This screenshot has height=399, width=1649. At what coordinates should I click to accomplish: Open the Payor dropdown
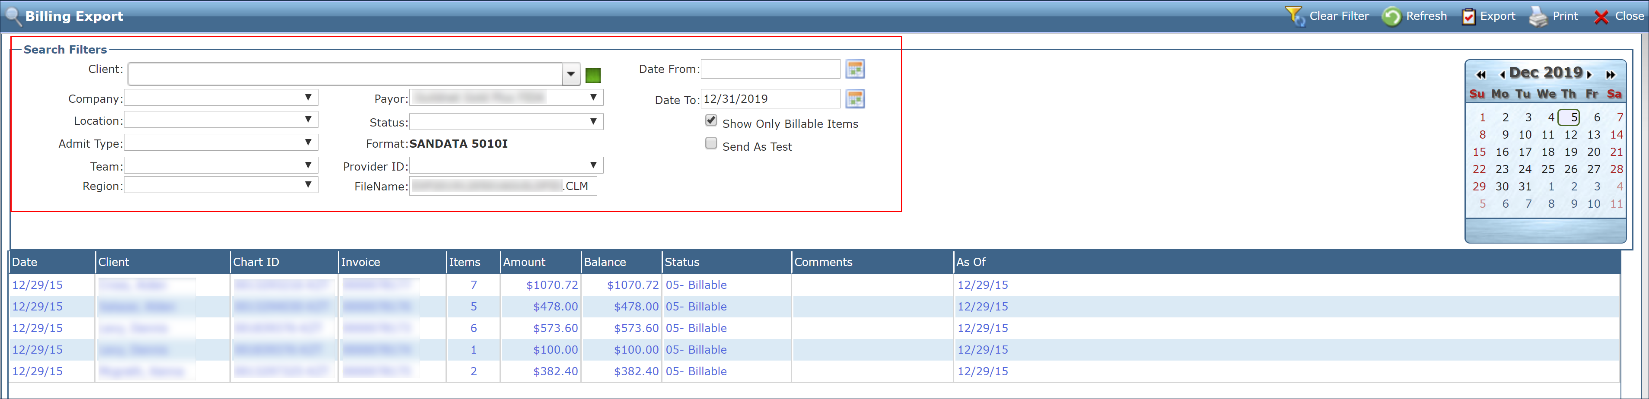(594, 98)
